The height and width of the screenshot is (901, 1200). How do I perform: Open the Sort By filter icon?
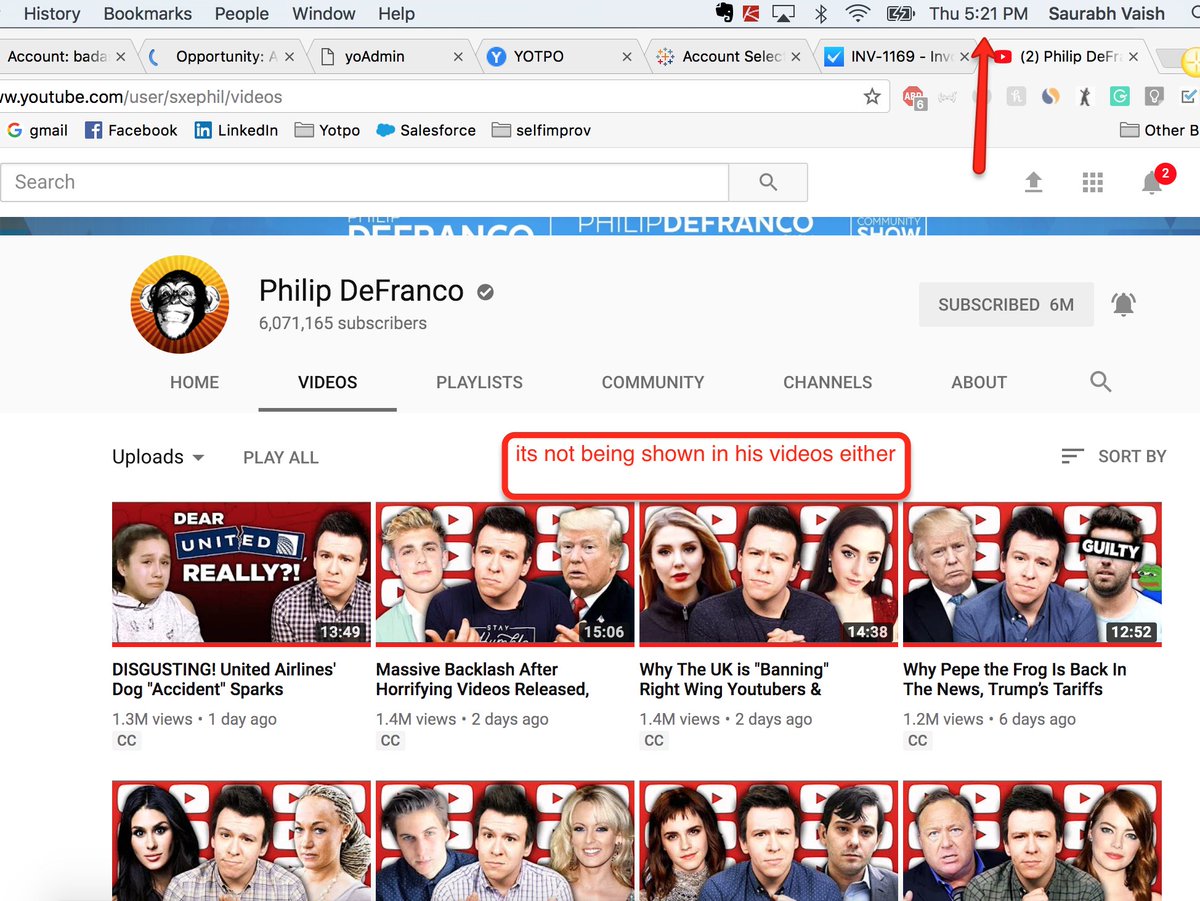[1072, 456]
